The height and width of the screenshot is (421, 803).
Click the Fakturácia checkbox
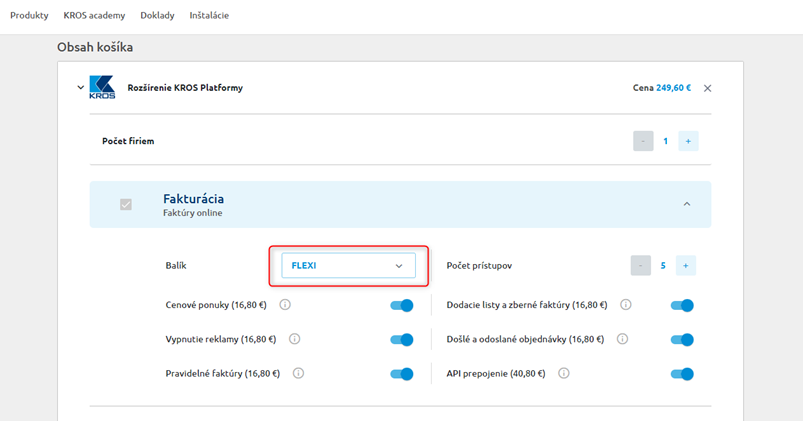pos(126,204)
